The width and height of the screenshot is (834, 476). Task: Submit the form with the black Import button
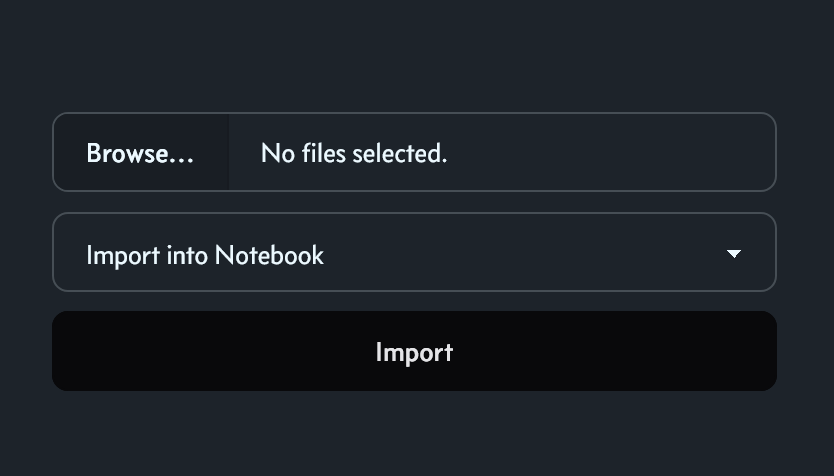click(x=414, y=351)
